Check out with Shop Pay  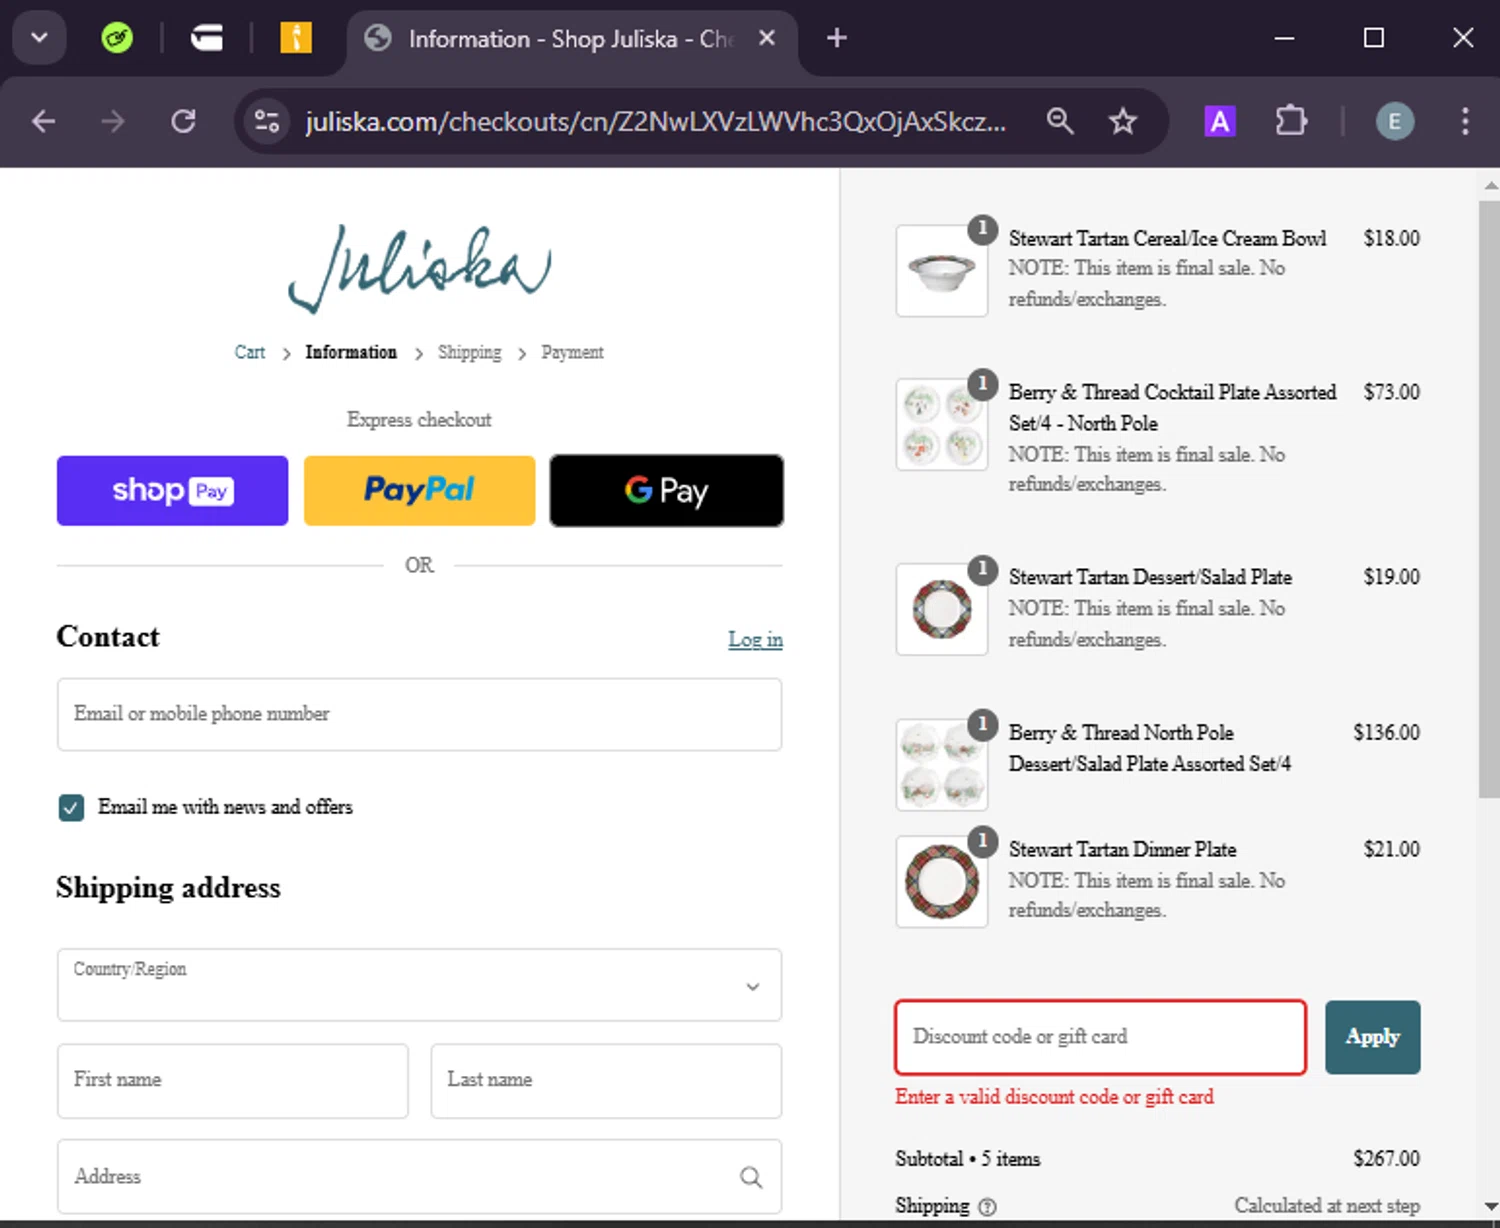172,491
